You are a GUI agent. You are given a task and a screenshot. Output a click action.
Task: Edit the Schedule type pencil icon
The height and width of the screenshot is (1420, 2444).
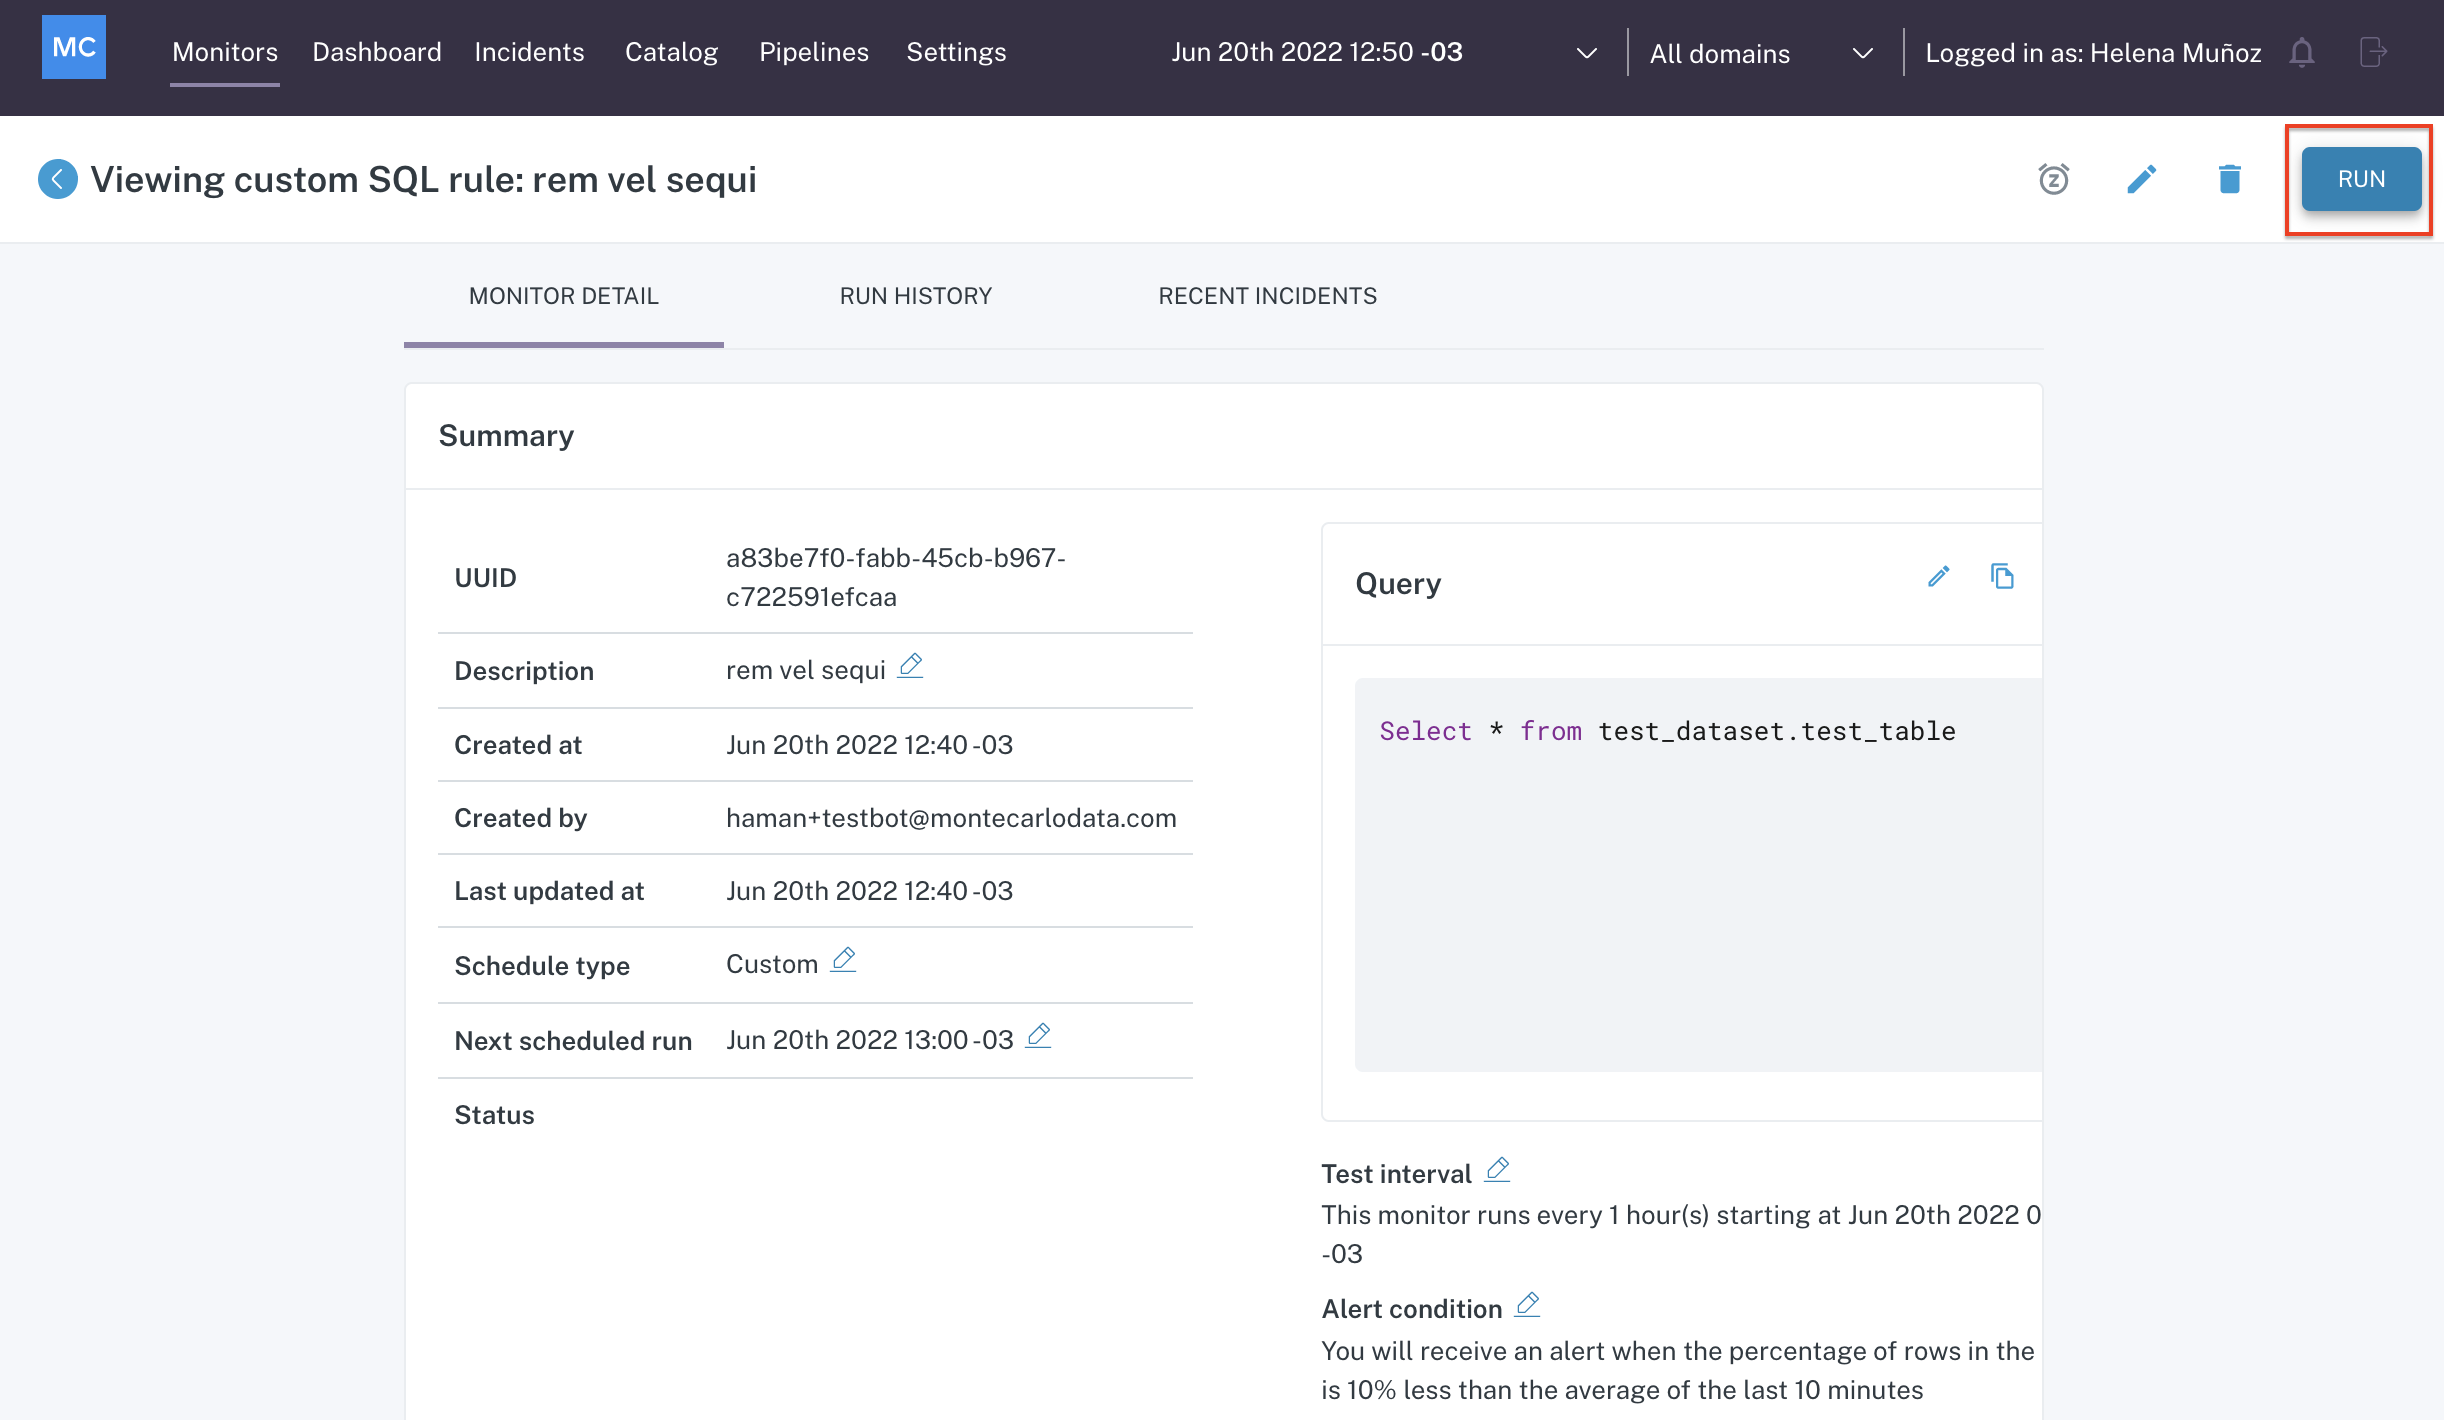(843, 960)
